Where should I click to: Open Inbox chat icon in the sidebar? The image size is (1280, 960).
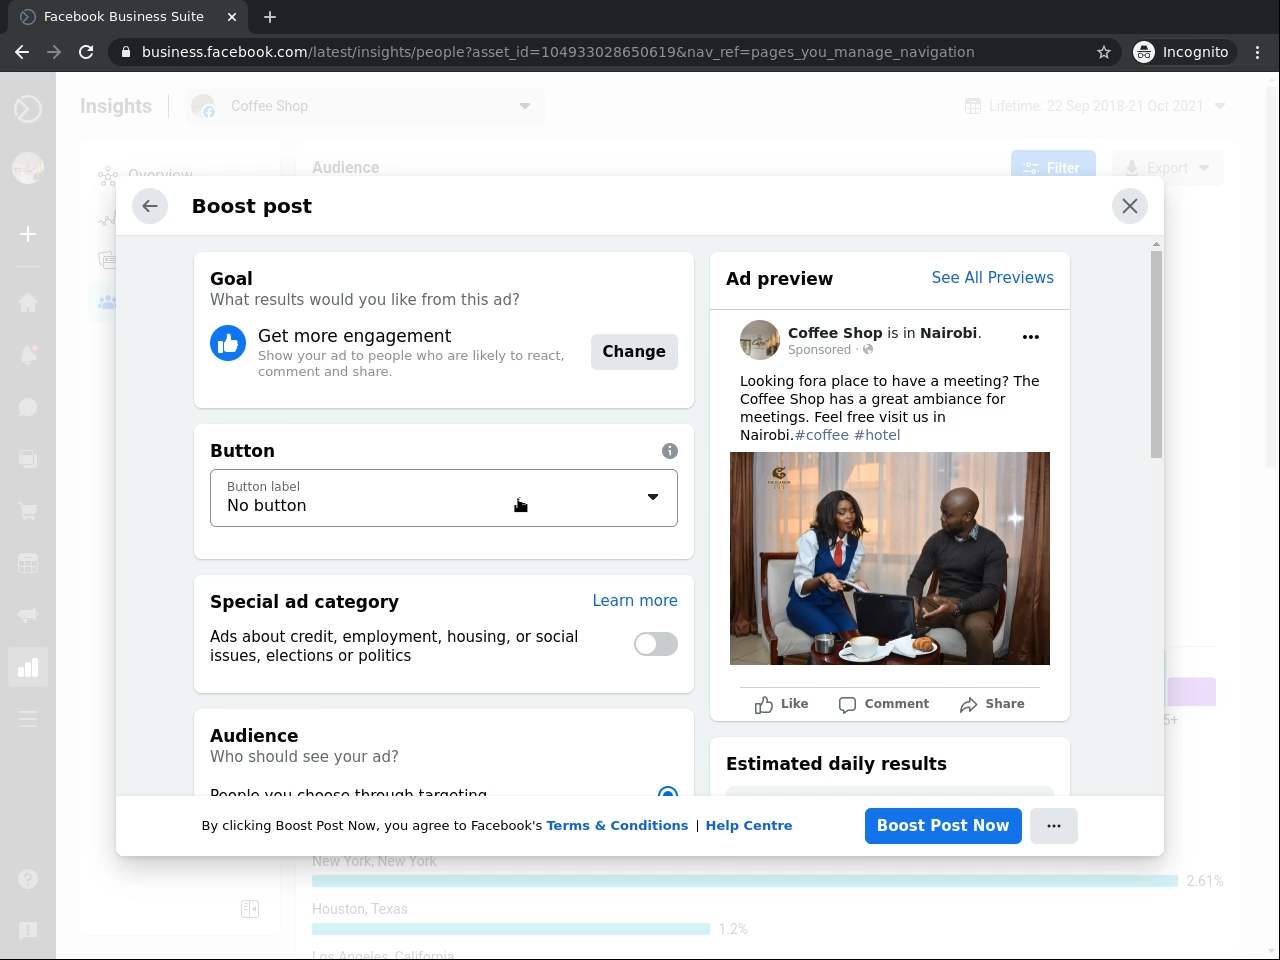[x=28, y=407]
